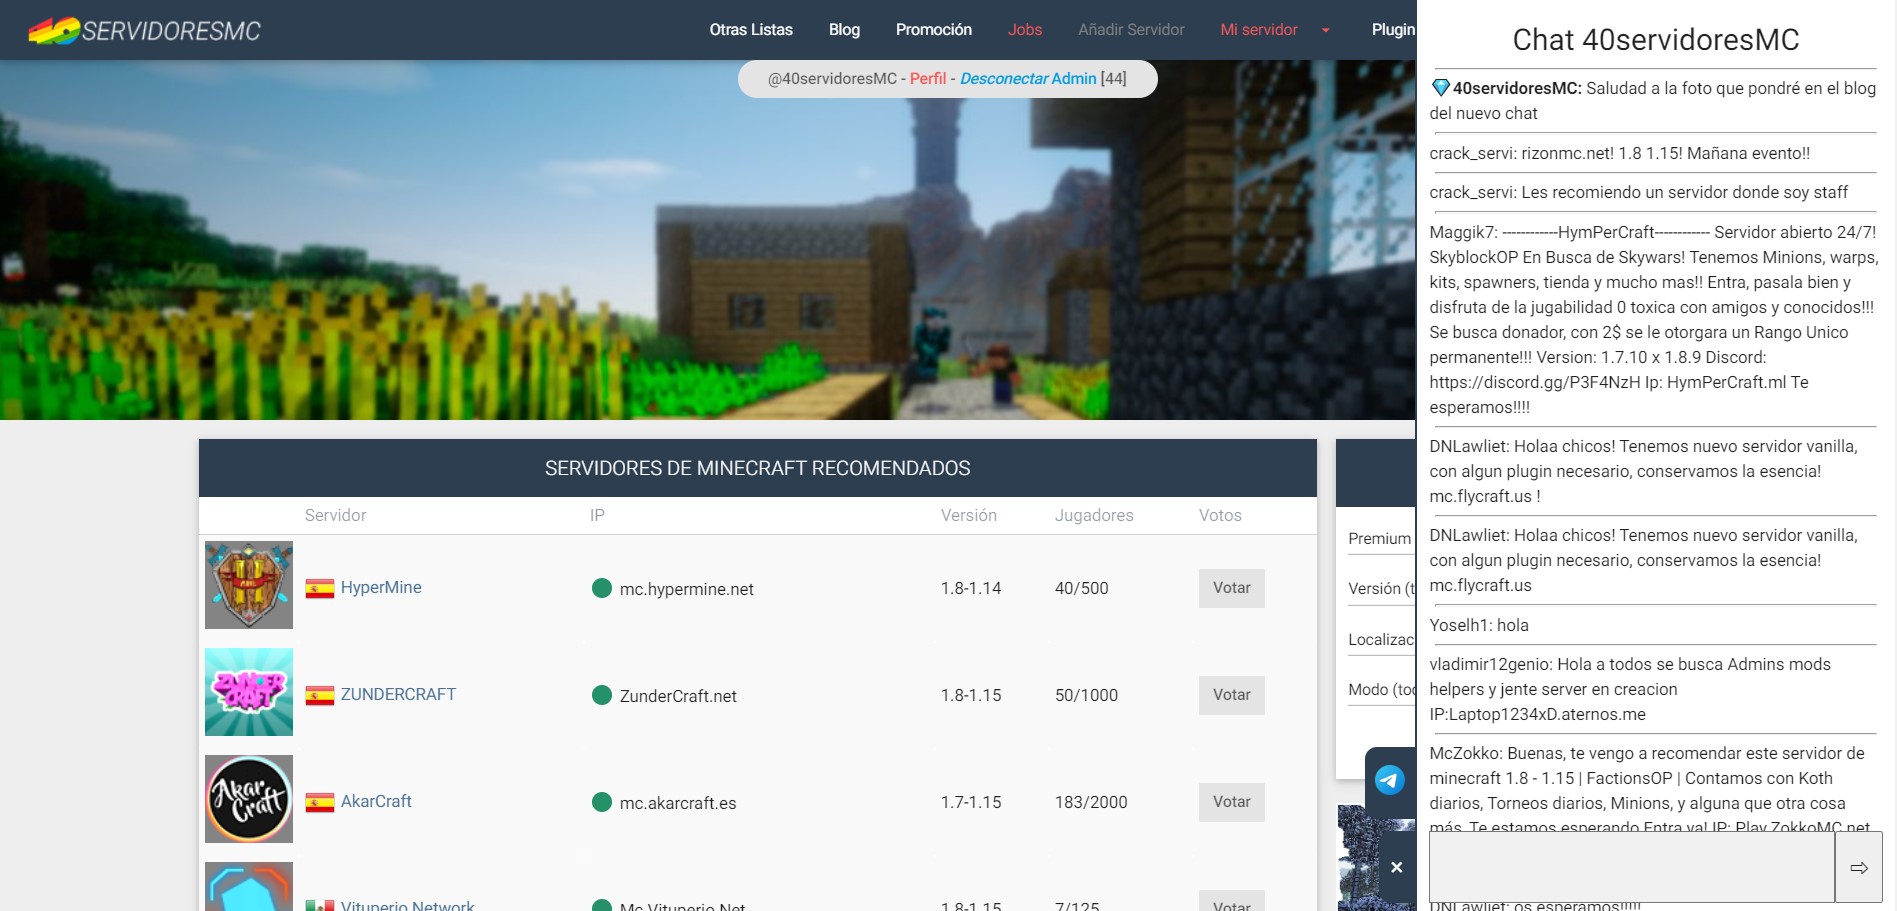Vote for ZUNDERCRAFT with Votar button

(x=1232, y=695)
